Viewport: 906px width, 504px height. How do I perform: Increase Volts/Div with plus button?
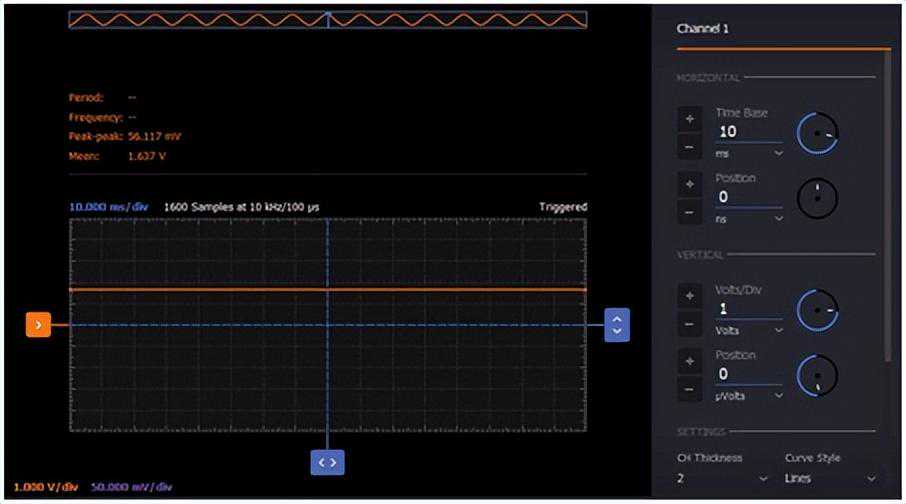[x=689, y=297]
